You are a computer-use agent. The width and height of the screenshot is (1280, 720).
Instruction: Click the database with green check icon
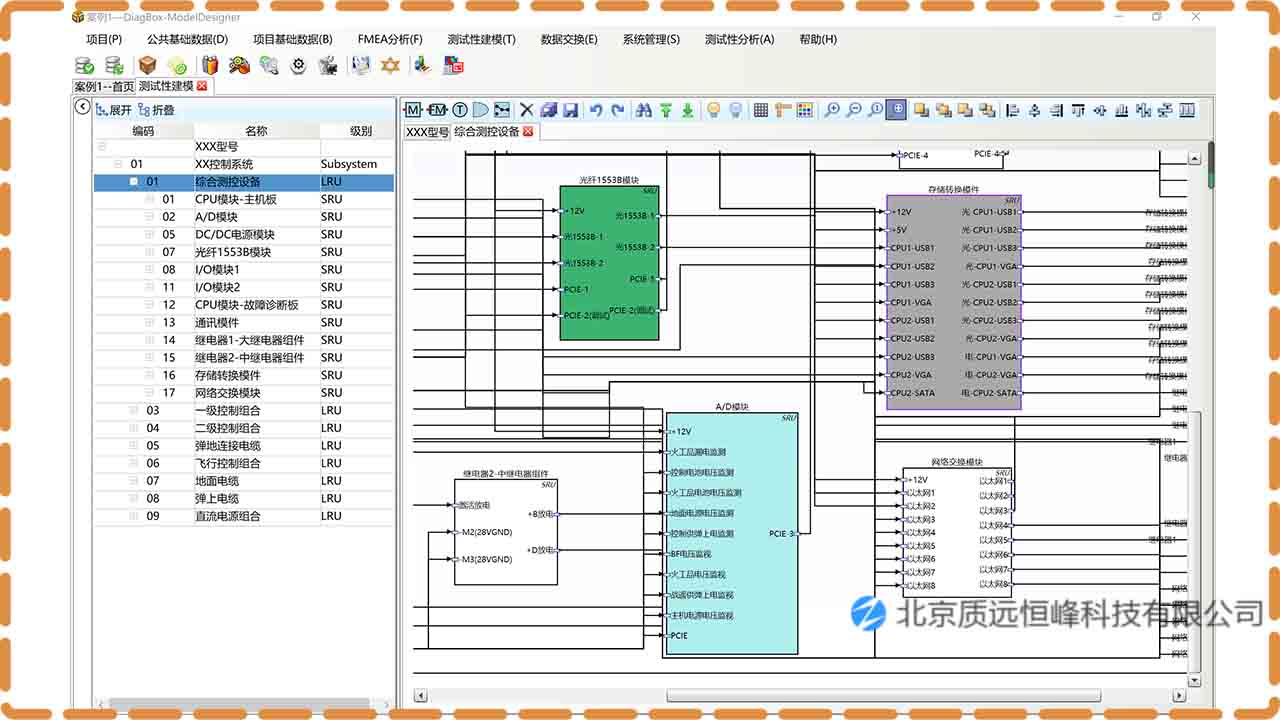[85, 66]
